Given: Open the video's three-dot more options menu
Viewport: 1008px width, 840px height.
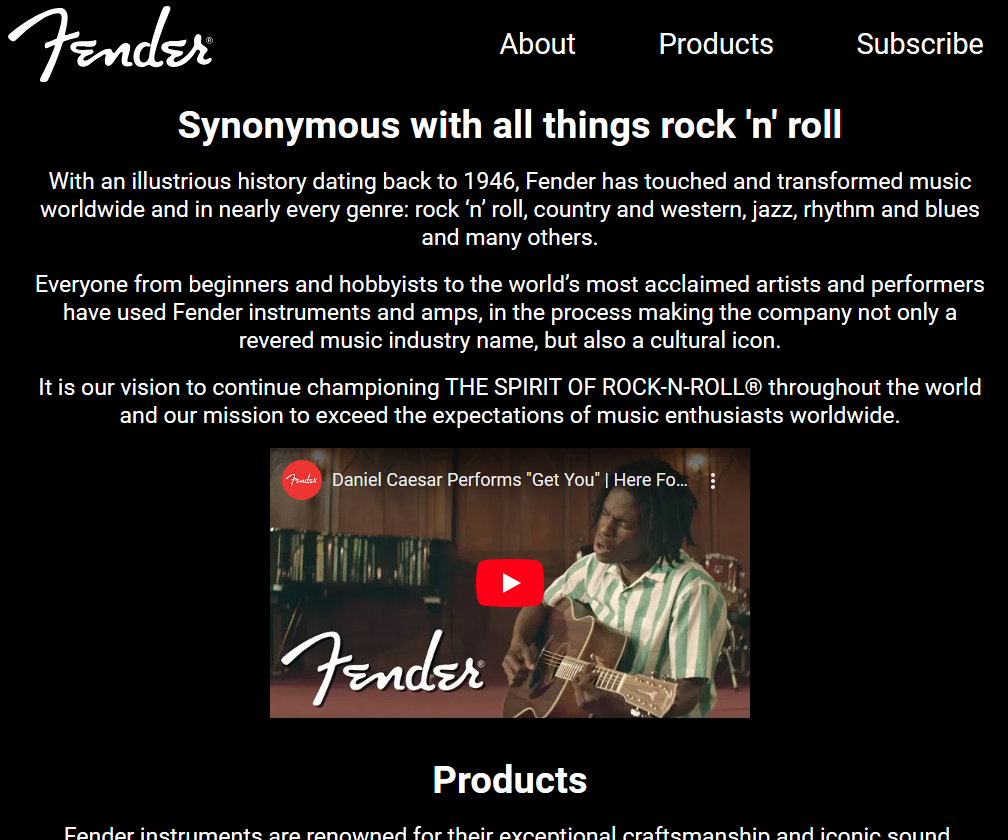Looking at the screenshot, I should 713,481.
